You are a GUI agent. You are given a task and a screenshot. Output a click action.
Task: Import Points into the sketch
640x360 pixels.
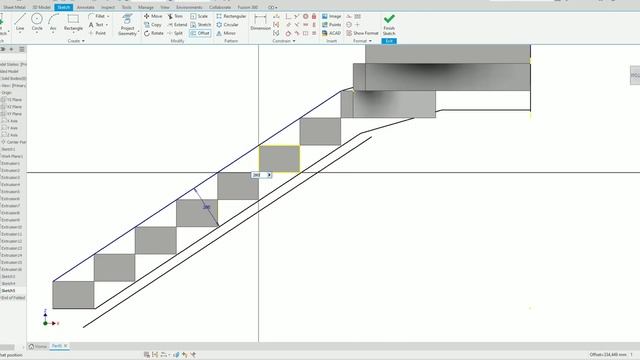(331, 24)
